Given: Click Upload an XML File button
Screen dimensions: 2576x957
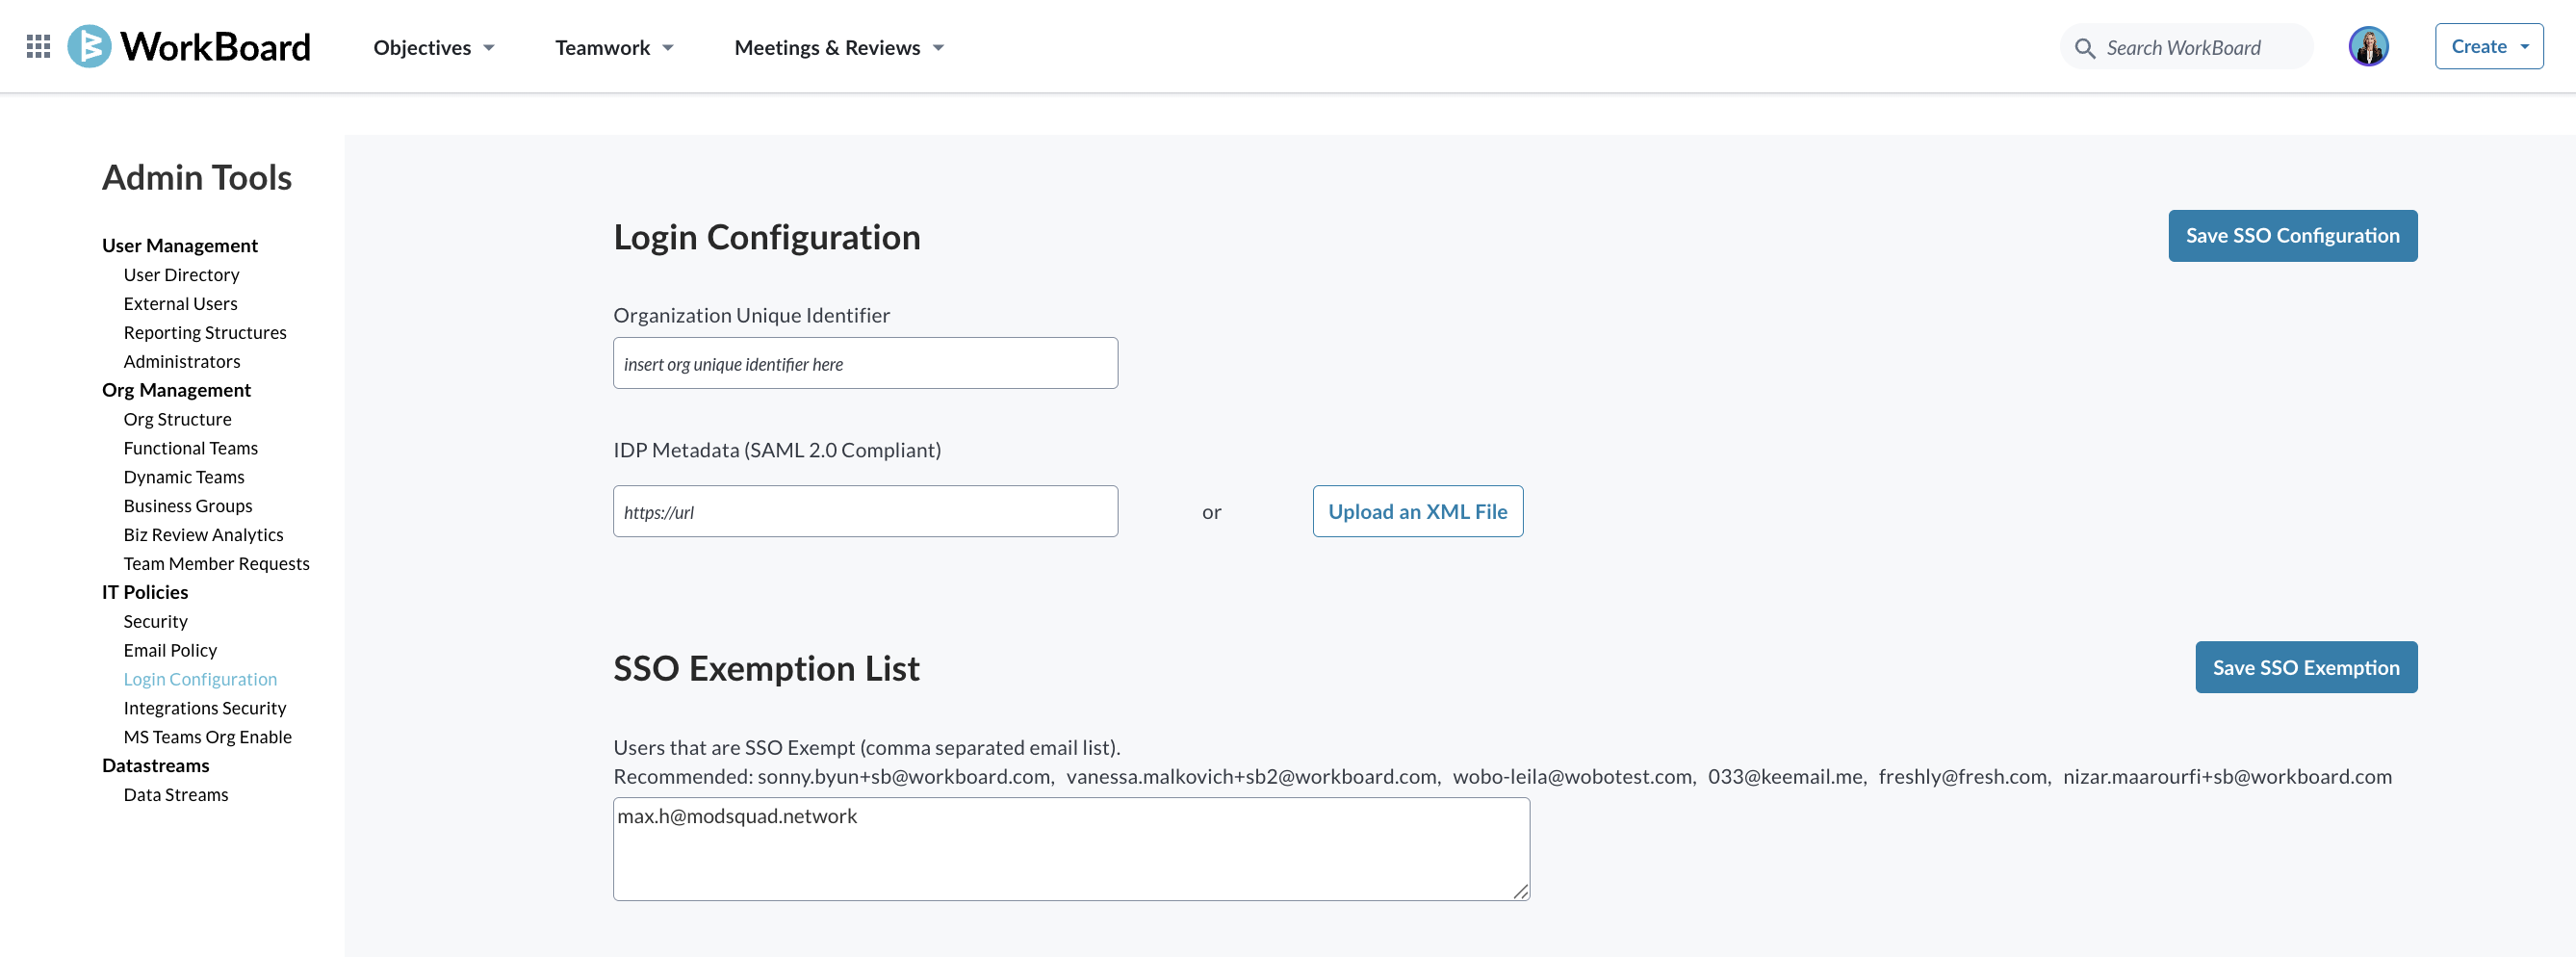Looking at the screenshot, I should click(1417, 511).
